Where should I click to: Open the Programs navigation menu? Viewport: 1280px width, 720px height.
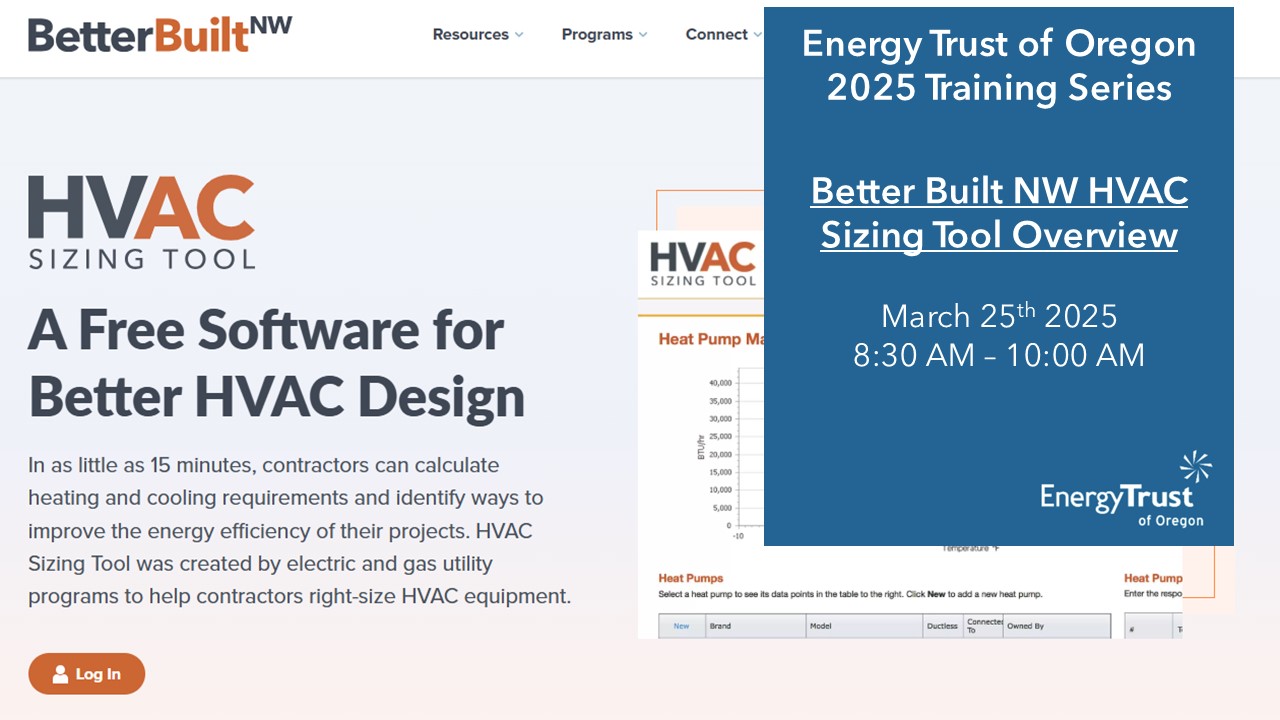coord(597,34)
